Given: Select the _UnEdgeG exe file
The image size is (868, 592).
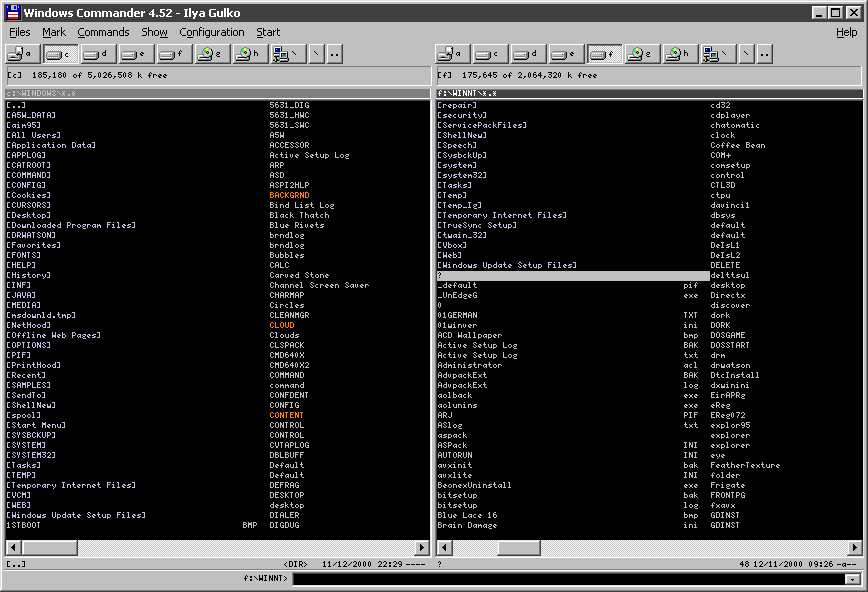Looking at the screenshot, I should coord(568,295).
